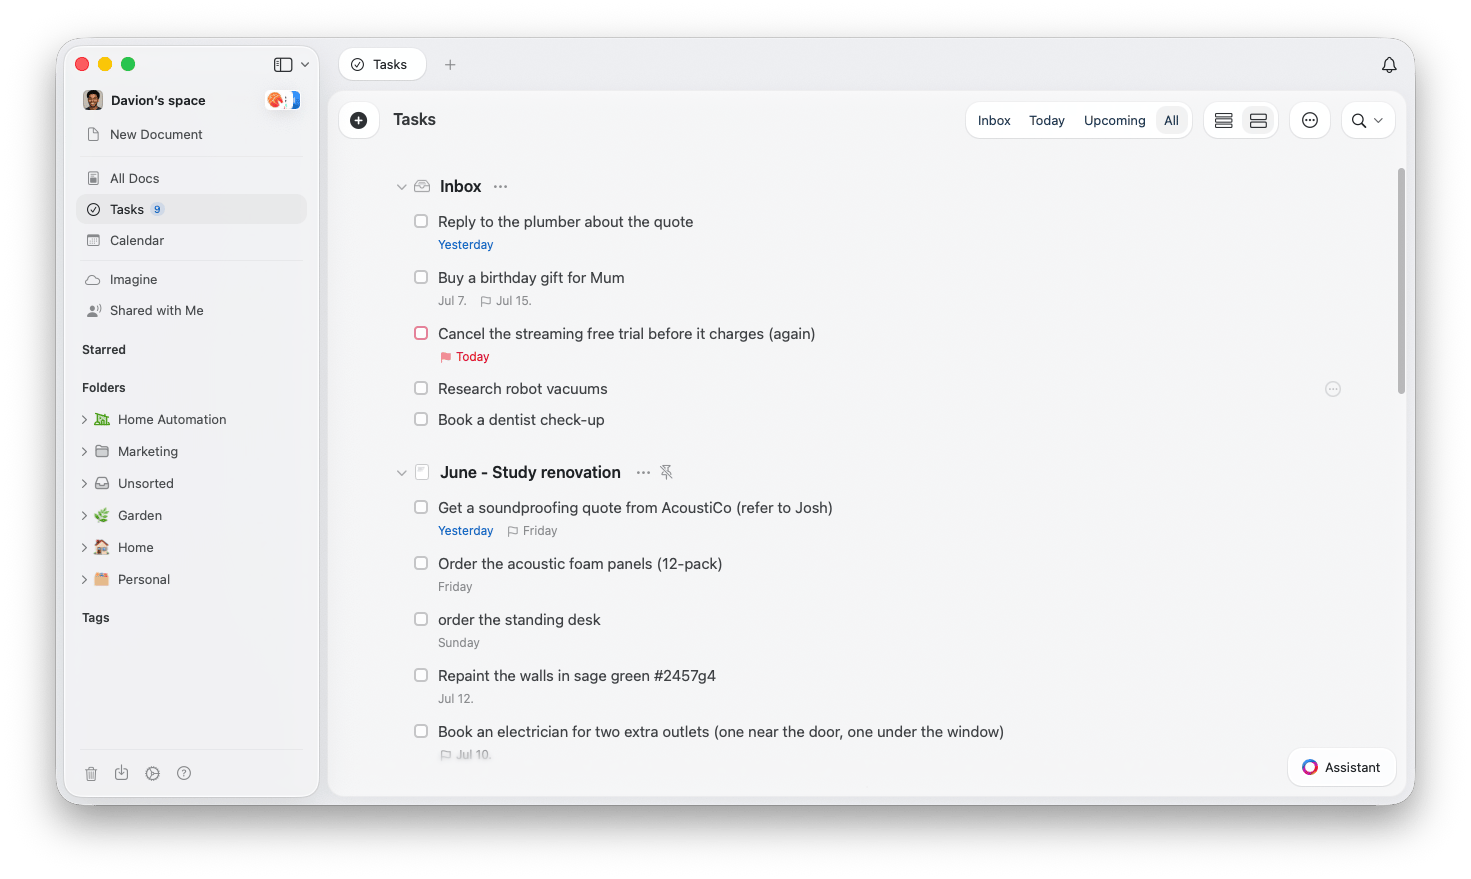Switch to compact list view icon
This screenshot has width=1471, height=879.
(1223, 120)
